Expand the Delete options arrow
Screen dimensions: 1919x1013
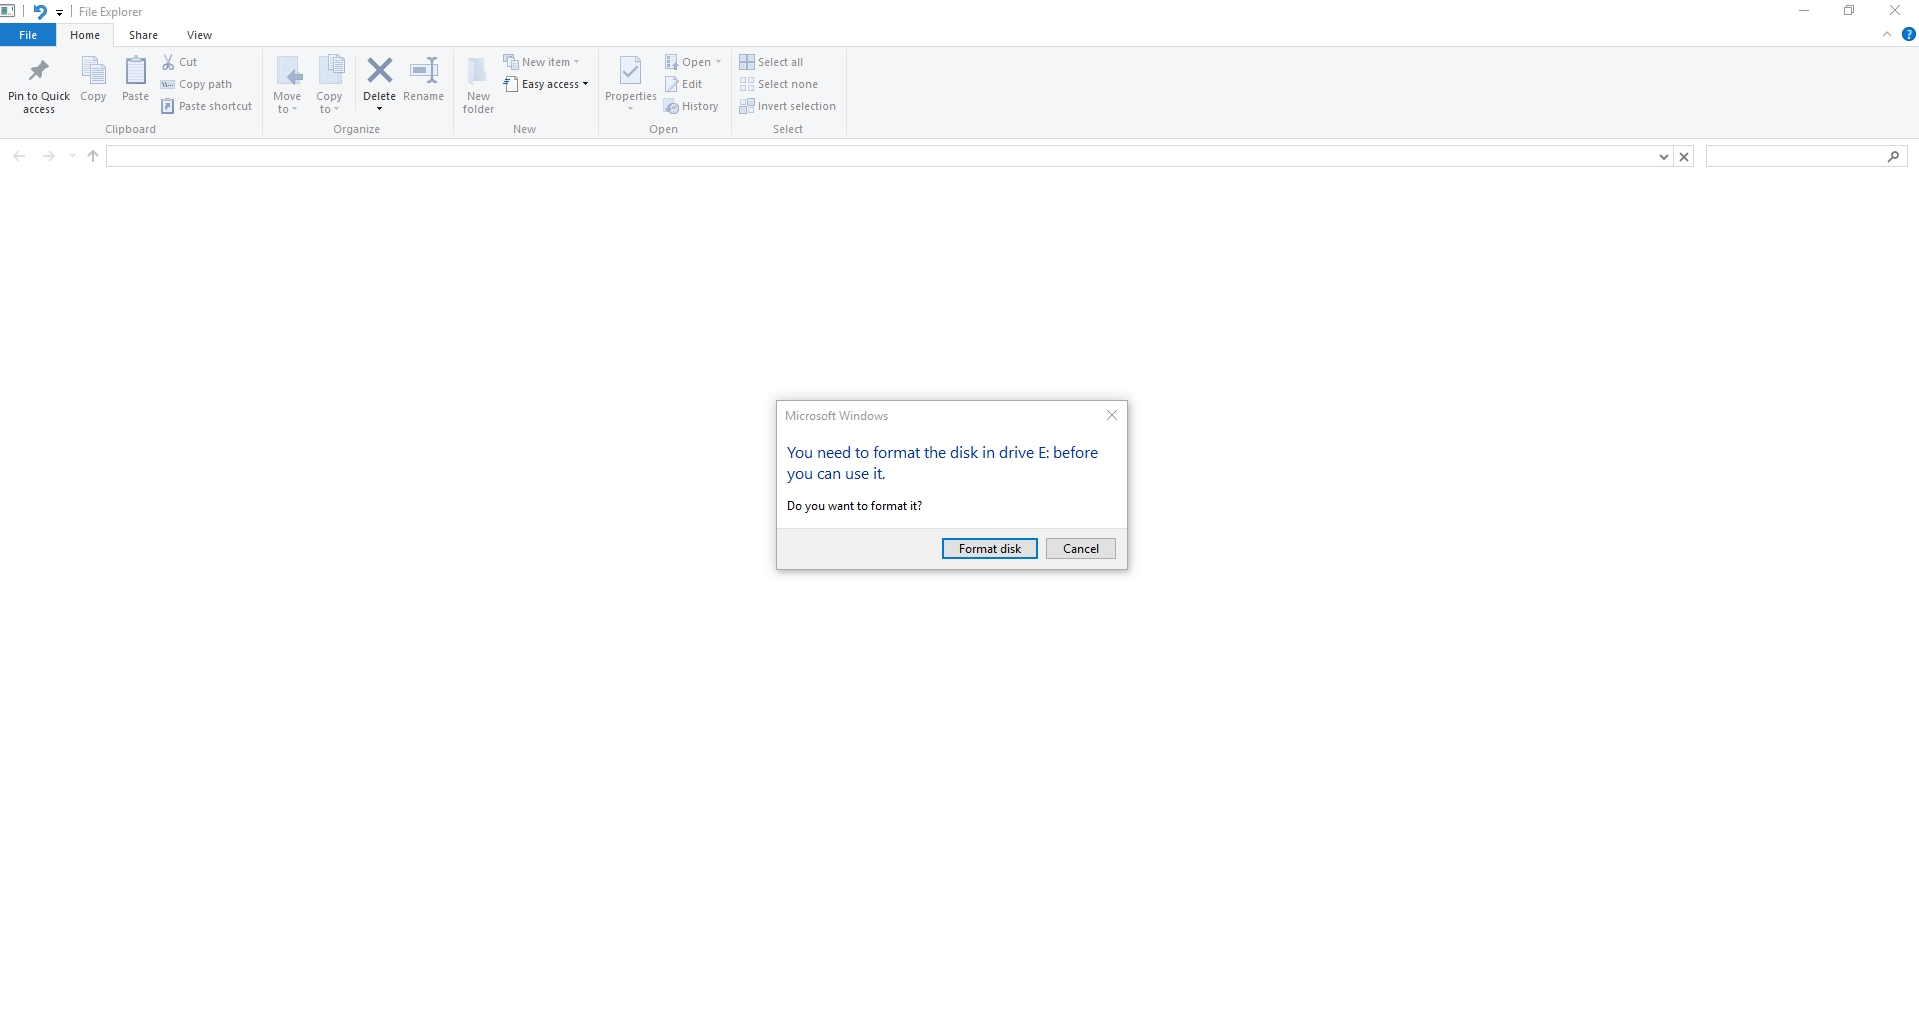(379, 109)
